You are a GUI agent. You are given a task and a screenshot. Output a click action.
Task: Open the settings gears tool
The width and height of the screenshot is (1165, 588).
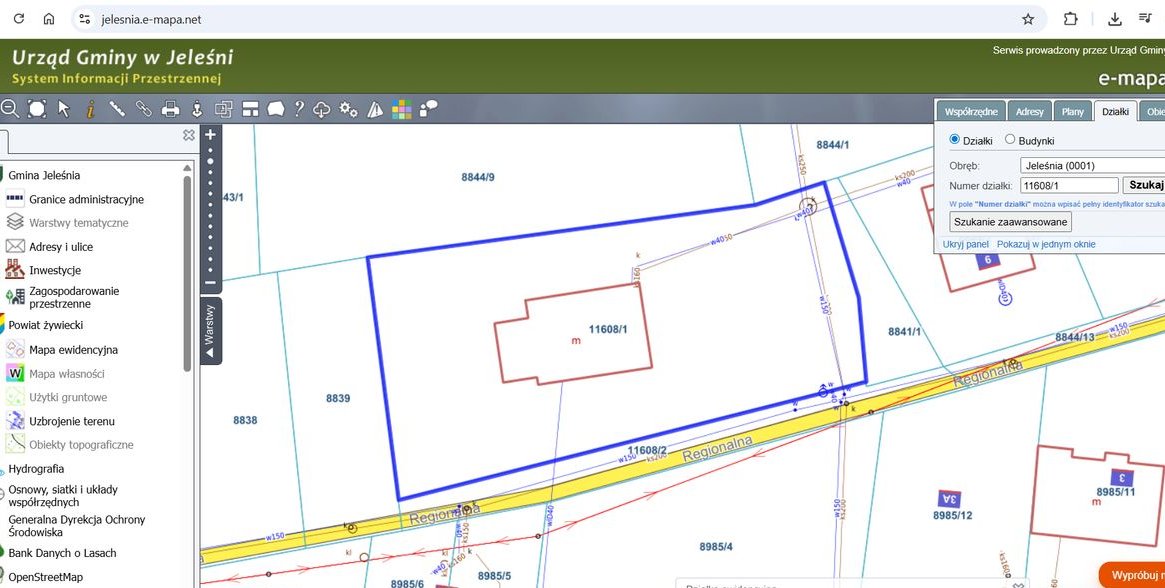[348, 109]
